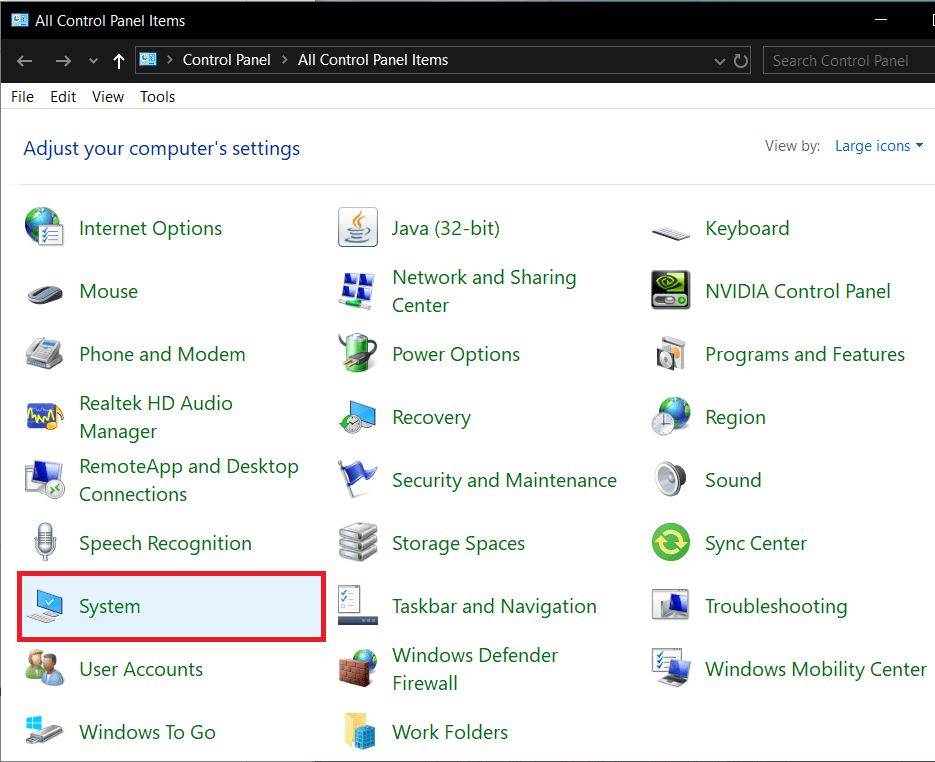Go forward with the forward arrow
Screen dimensions: 935x762
63,61
